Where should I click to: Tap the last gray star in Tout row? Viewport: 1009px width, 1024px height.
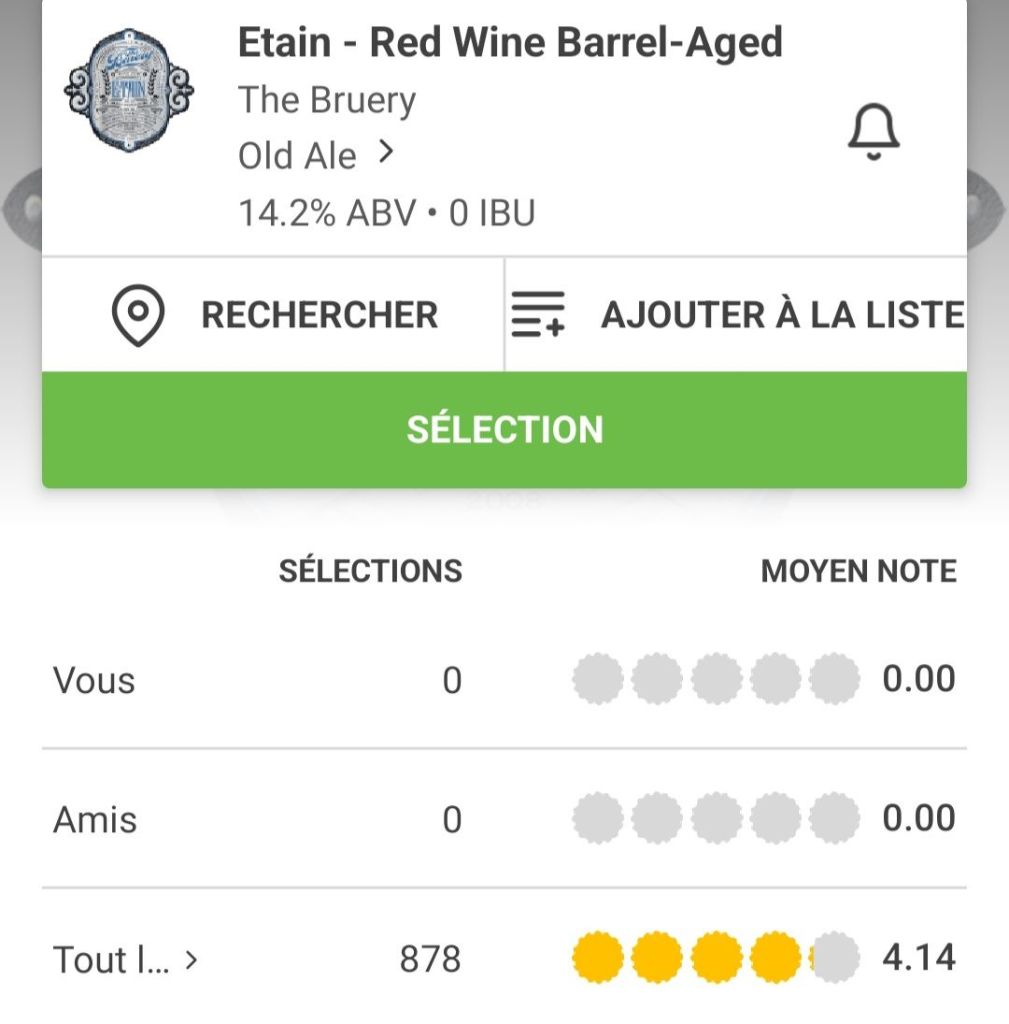pos(835,958)
